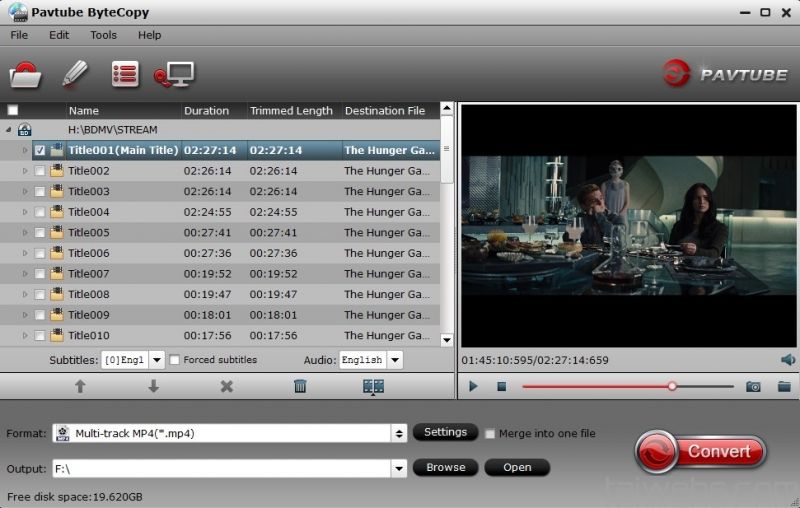Take a snapshot with camera icon
This screenshot has width=800, height=508.
click(753, 387)
